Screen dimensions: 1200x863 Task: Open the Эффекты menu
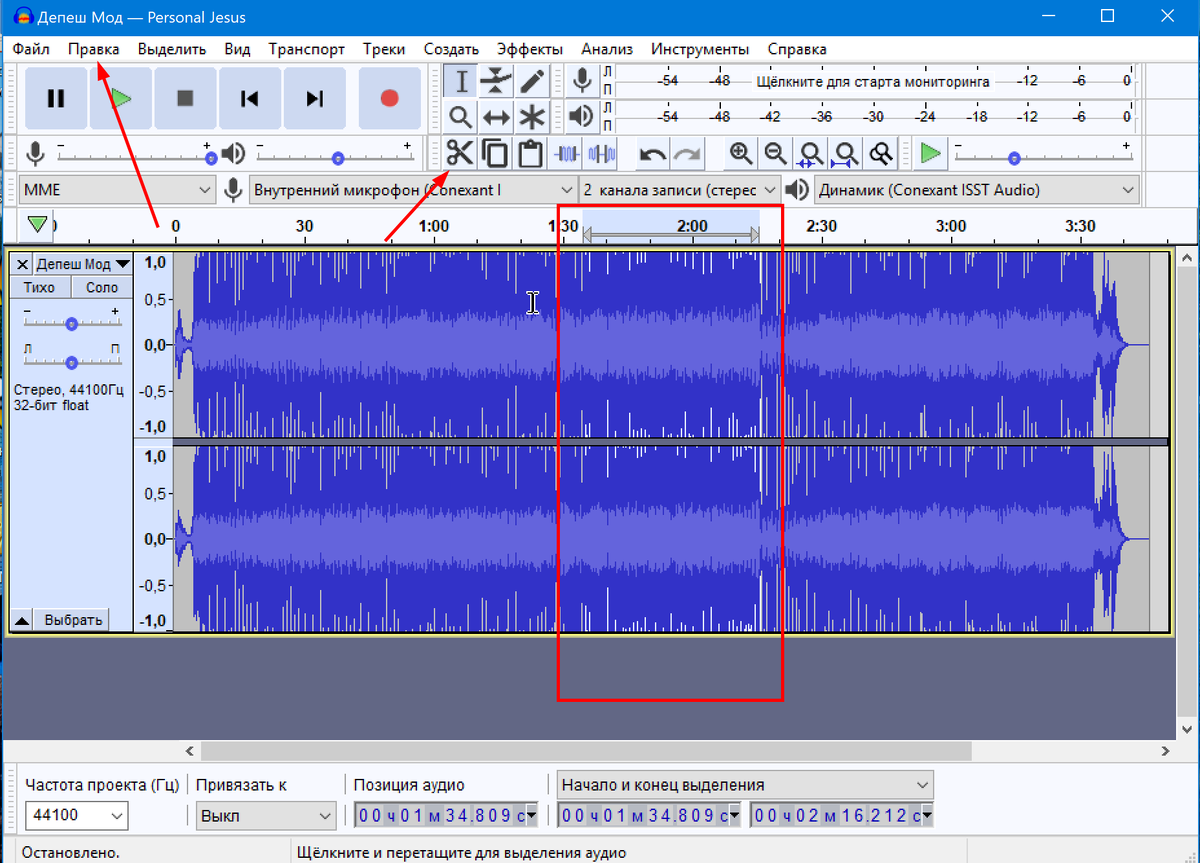[530, 48]
